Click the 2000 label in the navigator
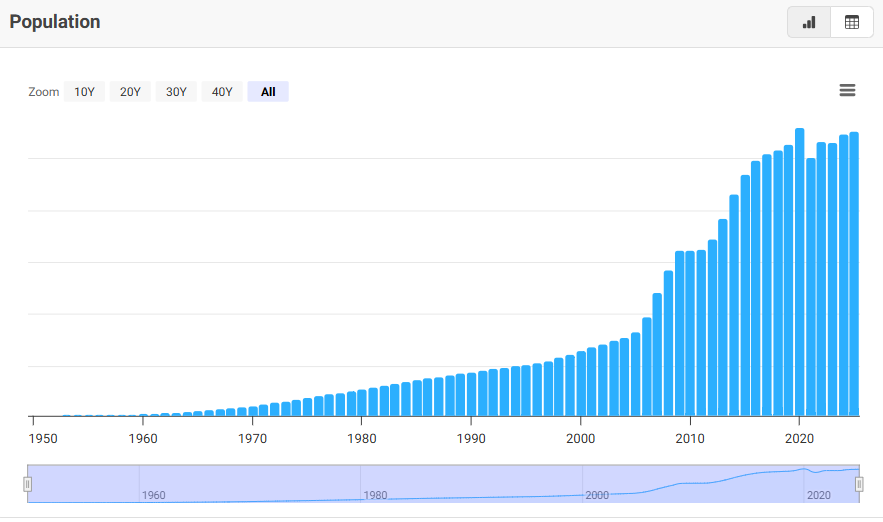883x522 pixels. (x=597, y=495)
